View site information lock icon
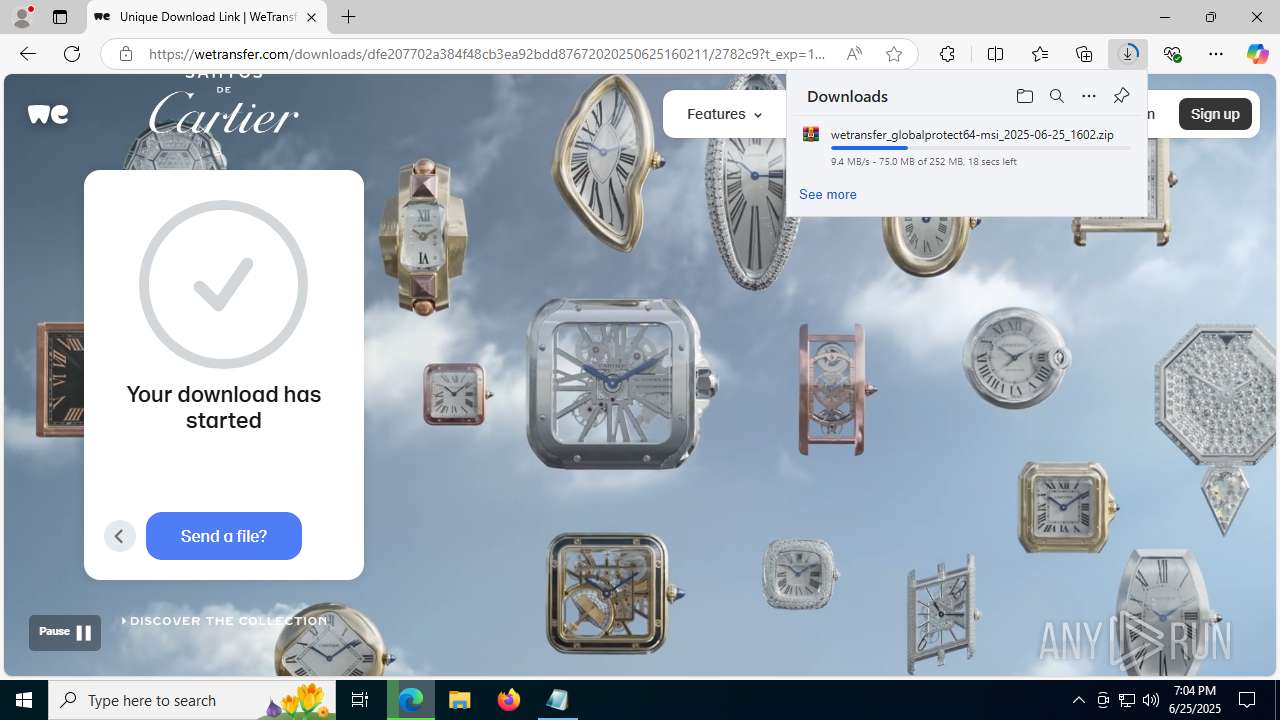The width and height of the screenshot is (1280, 720). point(126,54)
